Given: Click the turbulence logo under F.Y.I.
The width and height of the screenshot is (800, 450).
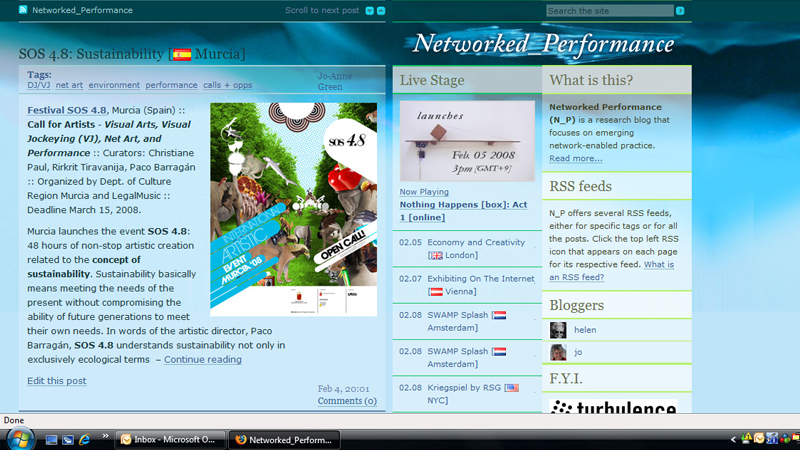Looking at the screenshot, I should point(613,406).
